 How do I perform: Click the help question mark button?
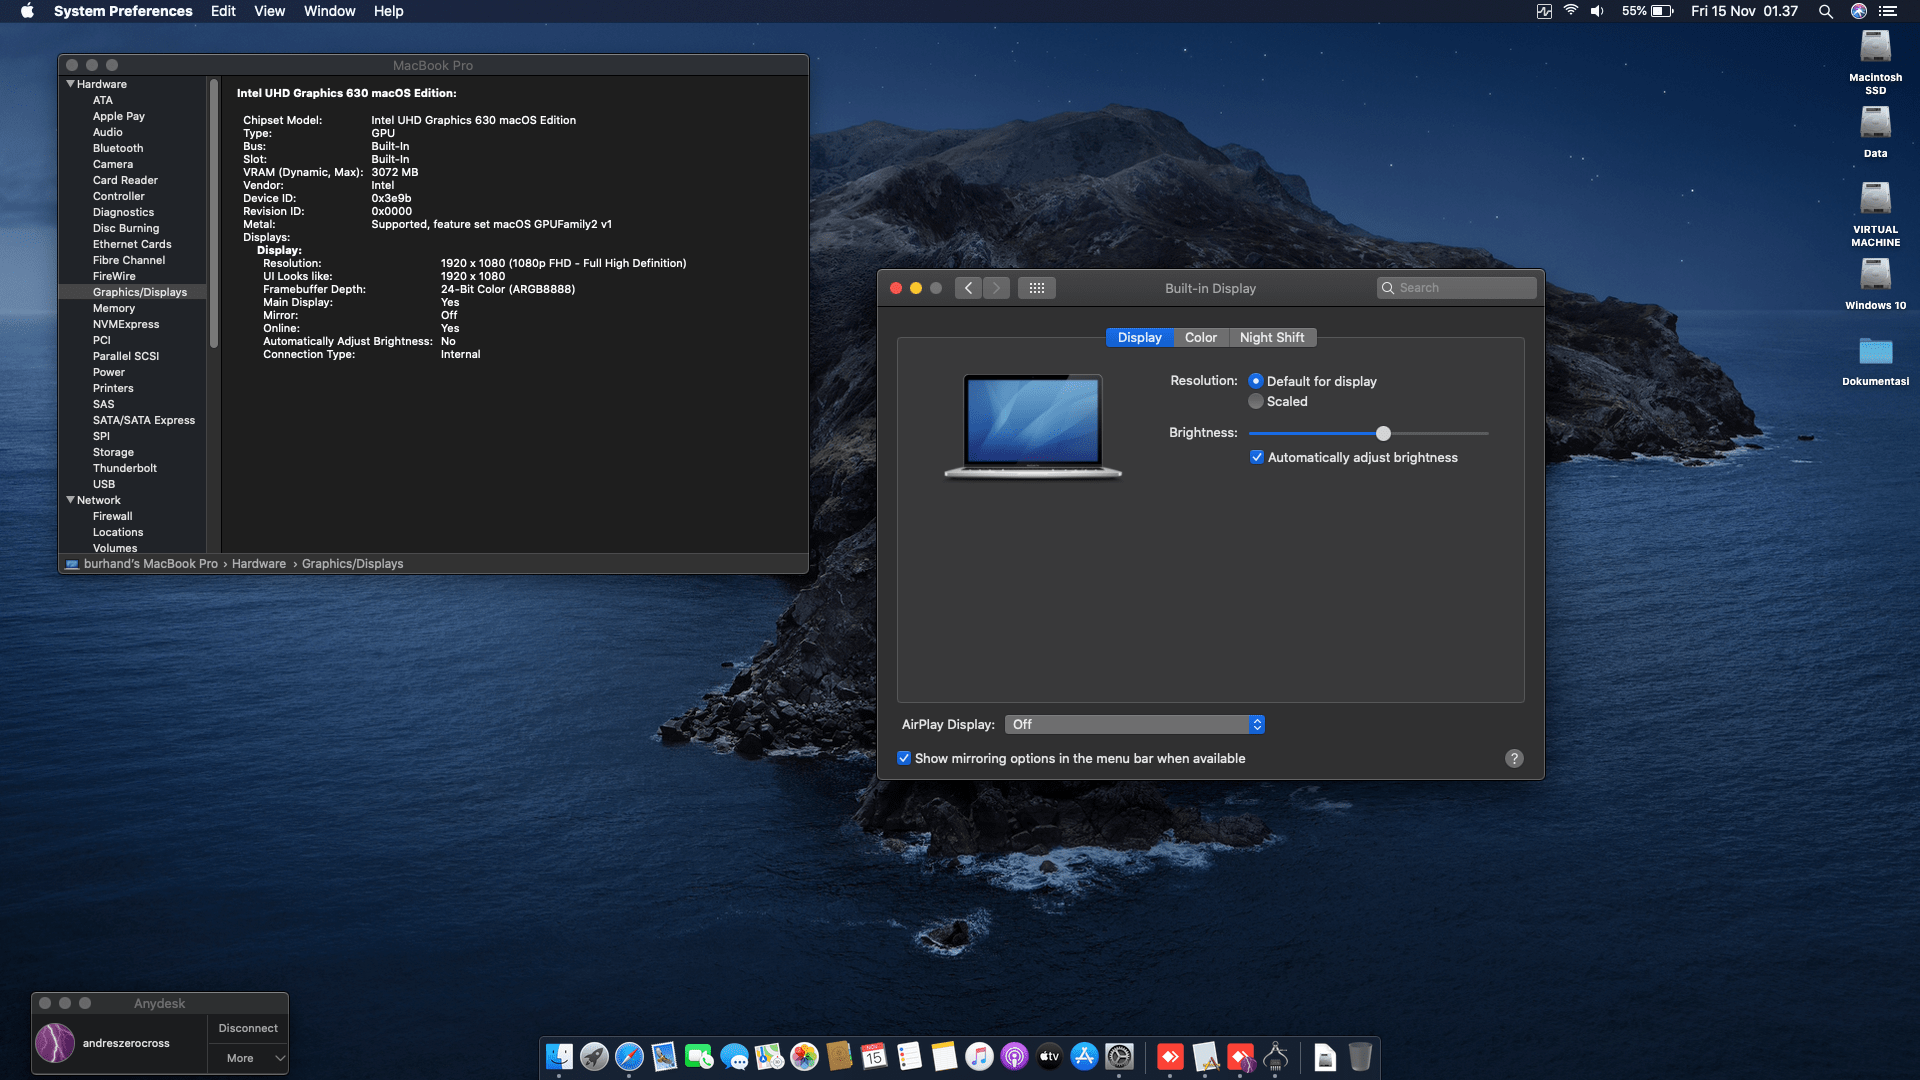(x=1515, y=759)
